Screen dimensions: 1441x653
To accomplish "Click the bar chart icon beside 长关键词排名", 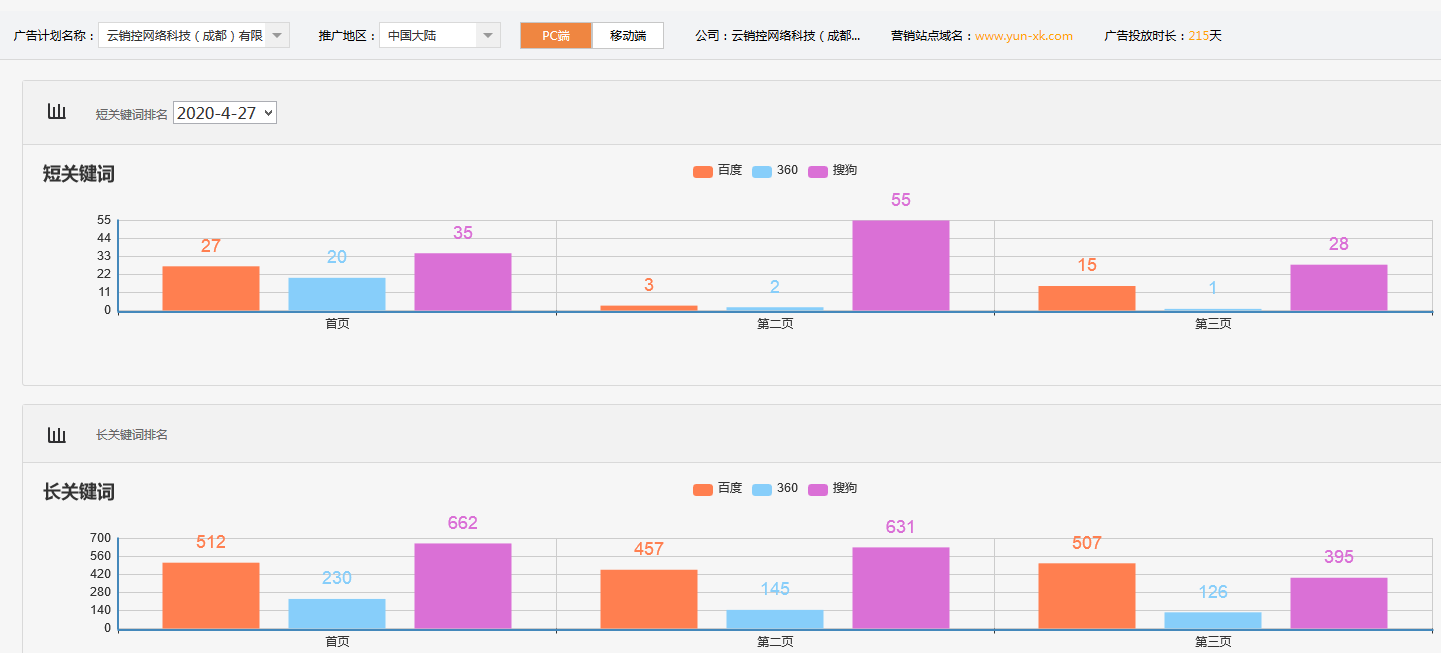I will [x=57, y=434].
